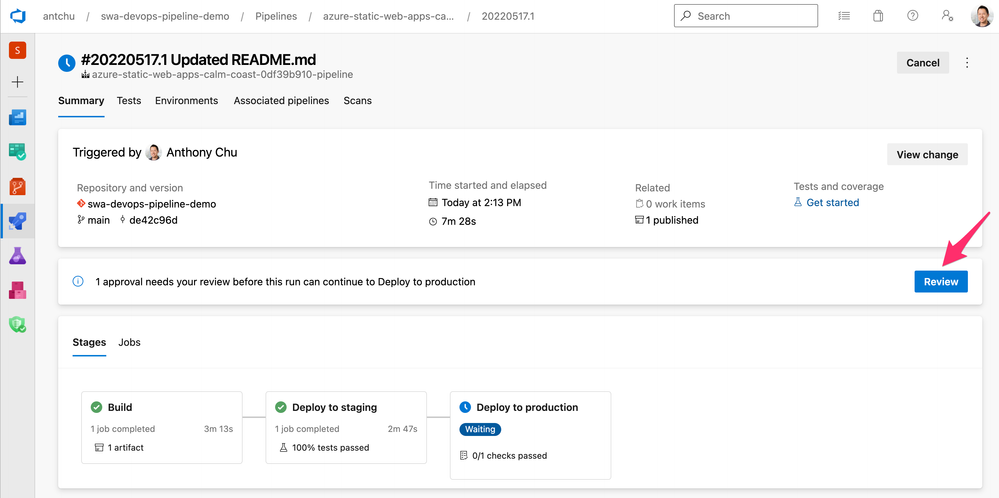Focus the Search input field

(752, 16)
